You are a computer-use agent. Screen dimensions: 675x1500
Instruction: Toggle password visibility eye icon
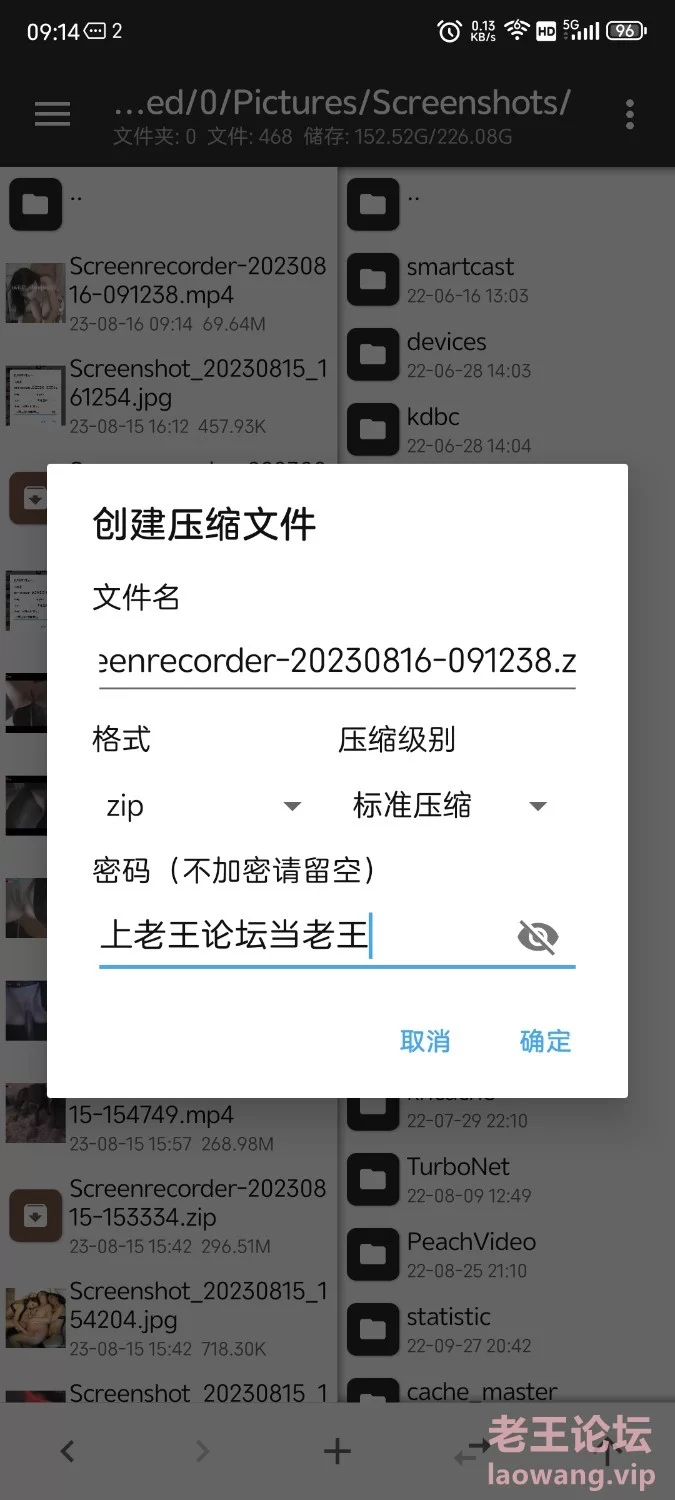click(x=538, y=937)
